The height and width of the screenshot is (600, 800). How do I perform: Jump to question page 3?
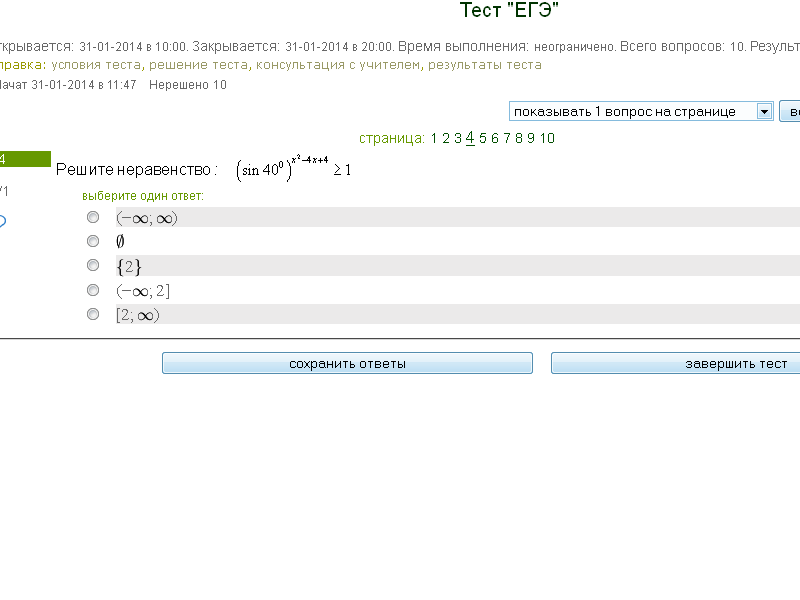(x=458, y=138)
